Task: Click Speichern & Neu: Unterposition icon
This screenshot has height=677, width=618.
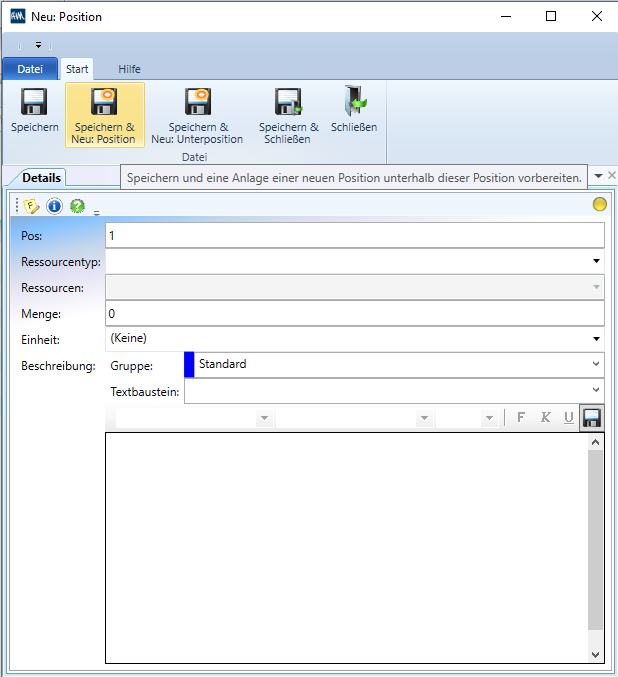Action: [197, 103]
